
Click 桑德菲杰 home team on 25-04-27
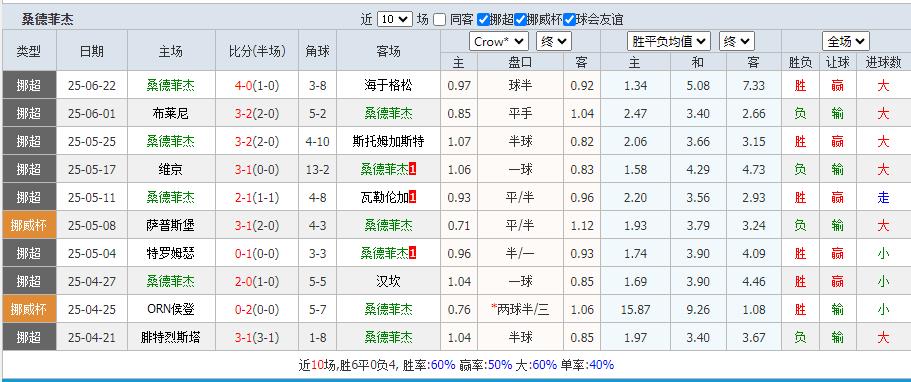click(x=170, y=281)
